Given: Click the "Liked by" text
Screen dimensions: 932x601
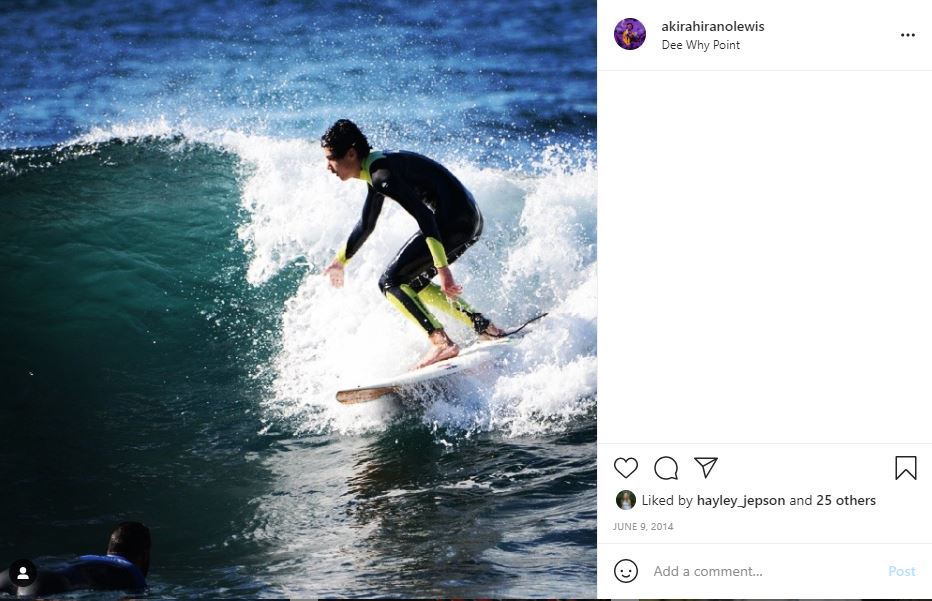Looking at the screenshot, I should (x=667, y=501).
